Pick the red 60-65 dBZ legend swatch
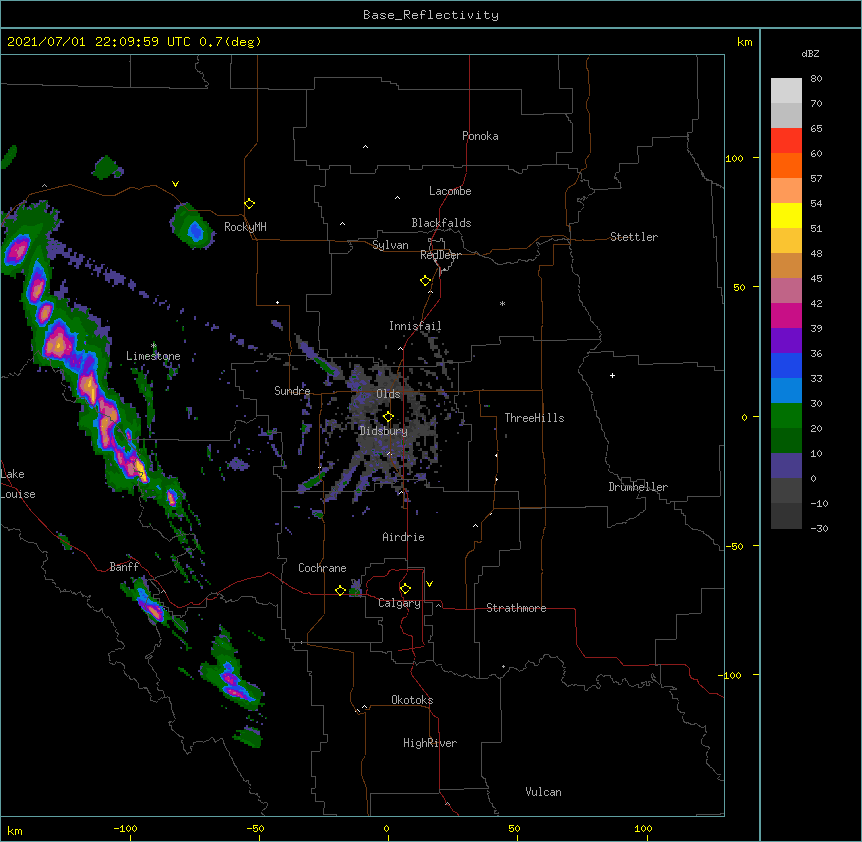The image size is (862, 842). pyautogui.click(x=786, y=141)
